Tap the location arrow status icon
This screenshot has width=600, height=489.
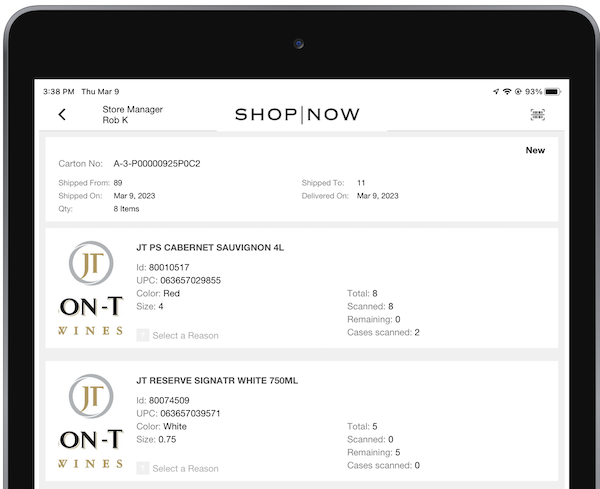(x=496, y=91)
